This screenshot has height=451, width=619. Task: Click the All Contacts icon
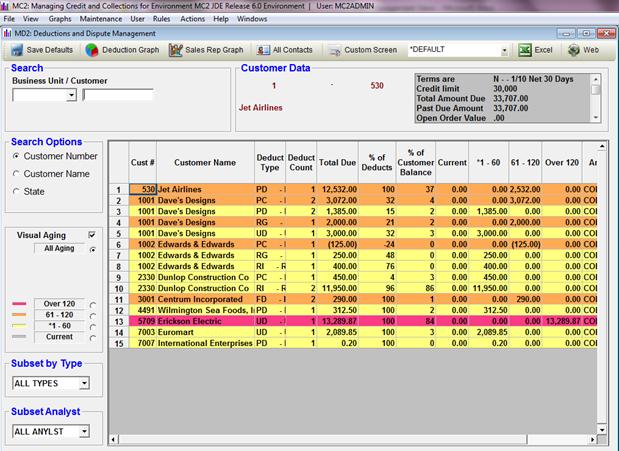(263, 50)
